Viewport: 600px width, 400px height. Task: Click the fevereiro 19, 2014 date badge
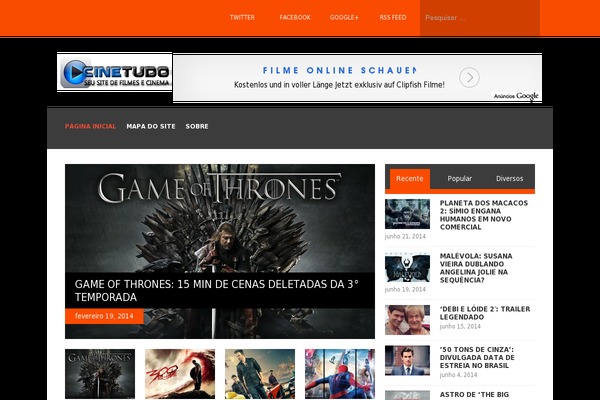tap(104, 316)
